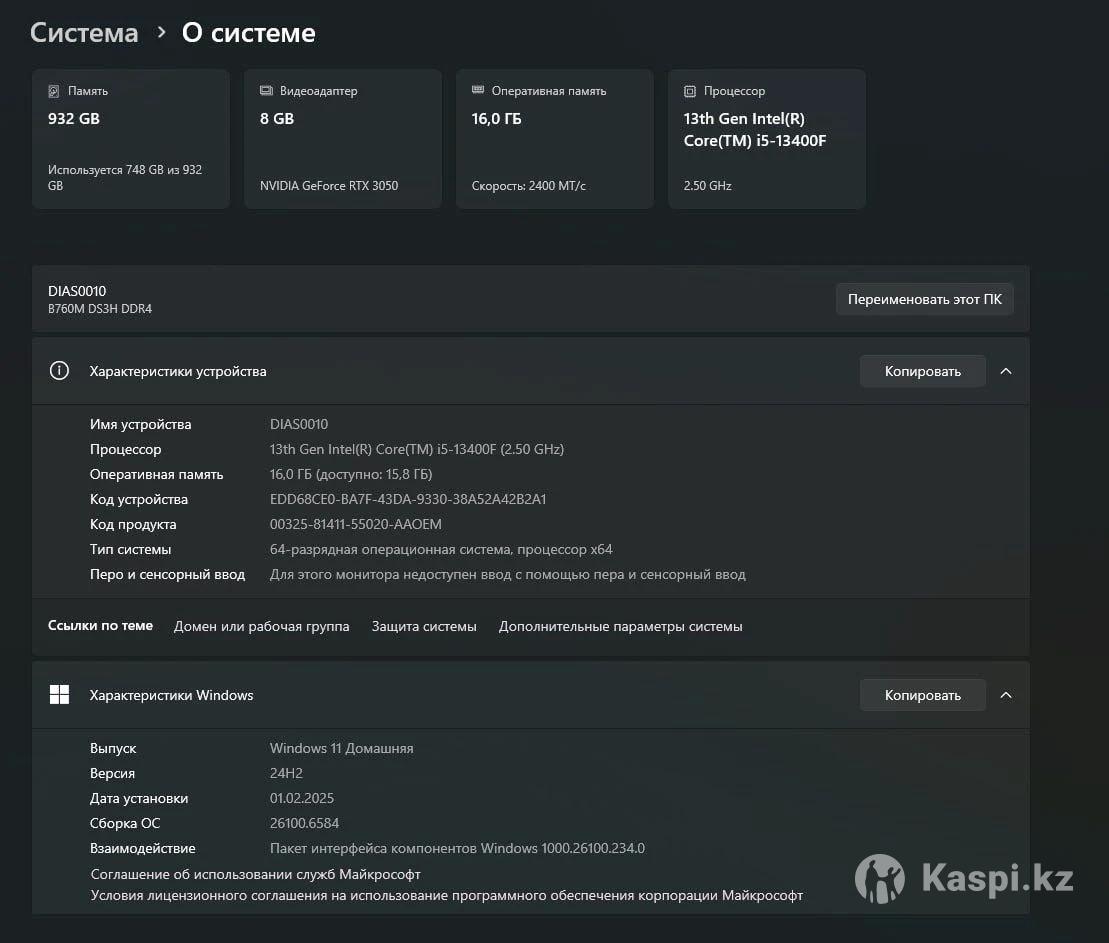Go back to Система in the breadcrumb

[84, 33]
